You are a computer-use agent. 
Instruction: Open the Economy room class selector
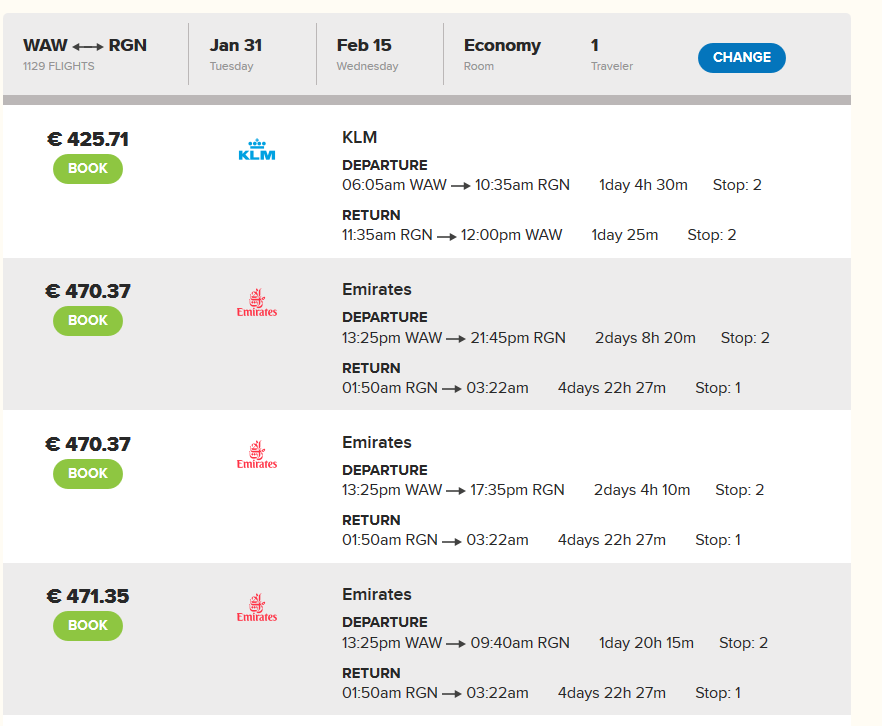click(502, 54)
